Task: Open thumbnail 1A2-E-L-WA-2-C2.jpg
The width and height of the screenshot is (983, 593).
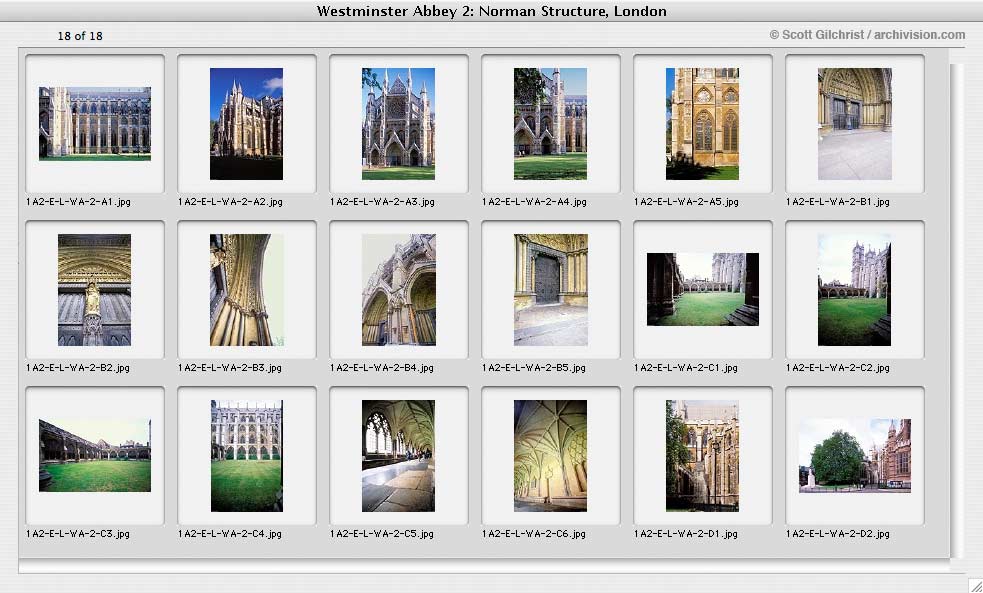Action: (x=854, y=290)
